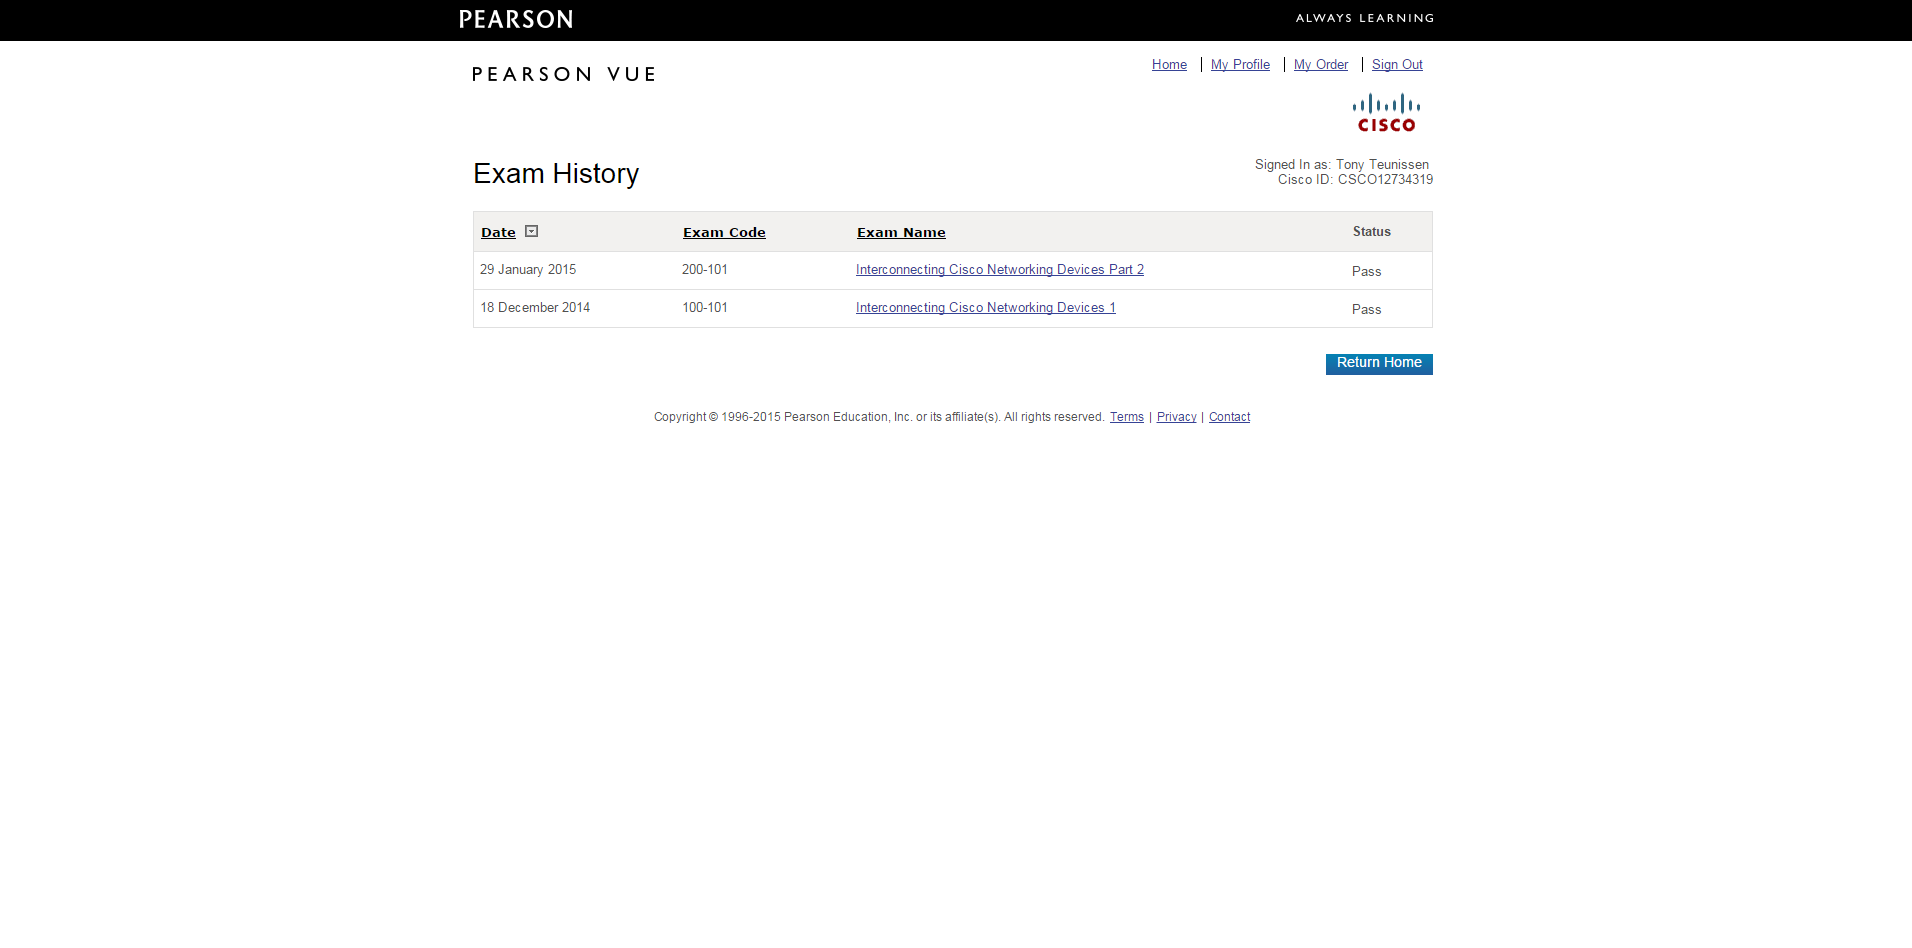
Task: Open Interconnecting Cisco Networking Devices 1 exam
Action: (x=986, y=308)
